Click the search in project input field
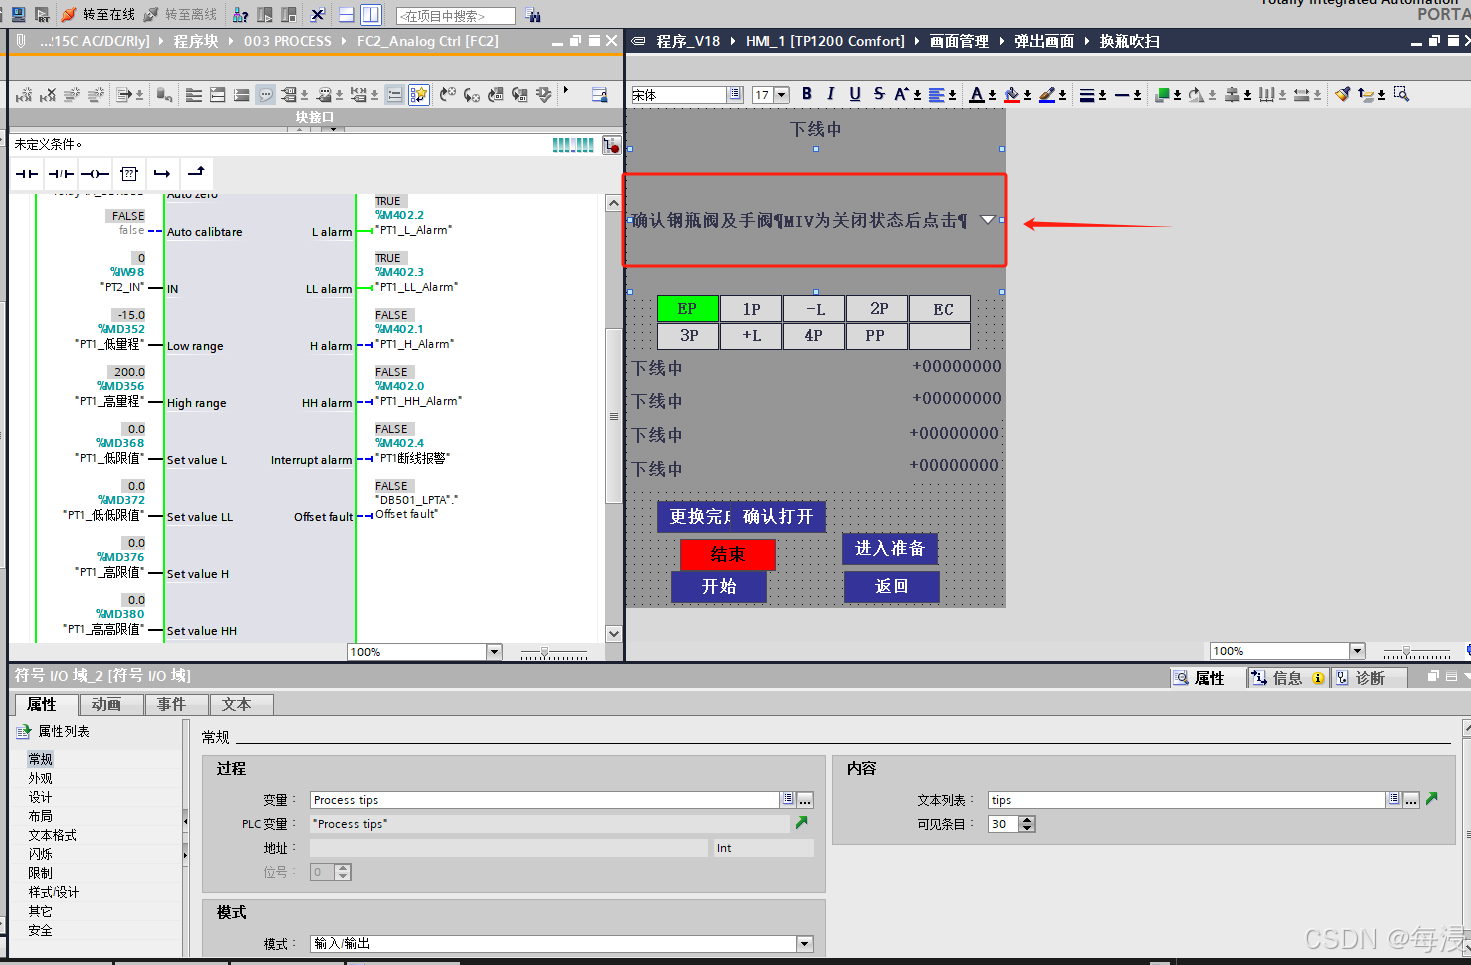 click(x=456, y=16)
